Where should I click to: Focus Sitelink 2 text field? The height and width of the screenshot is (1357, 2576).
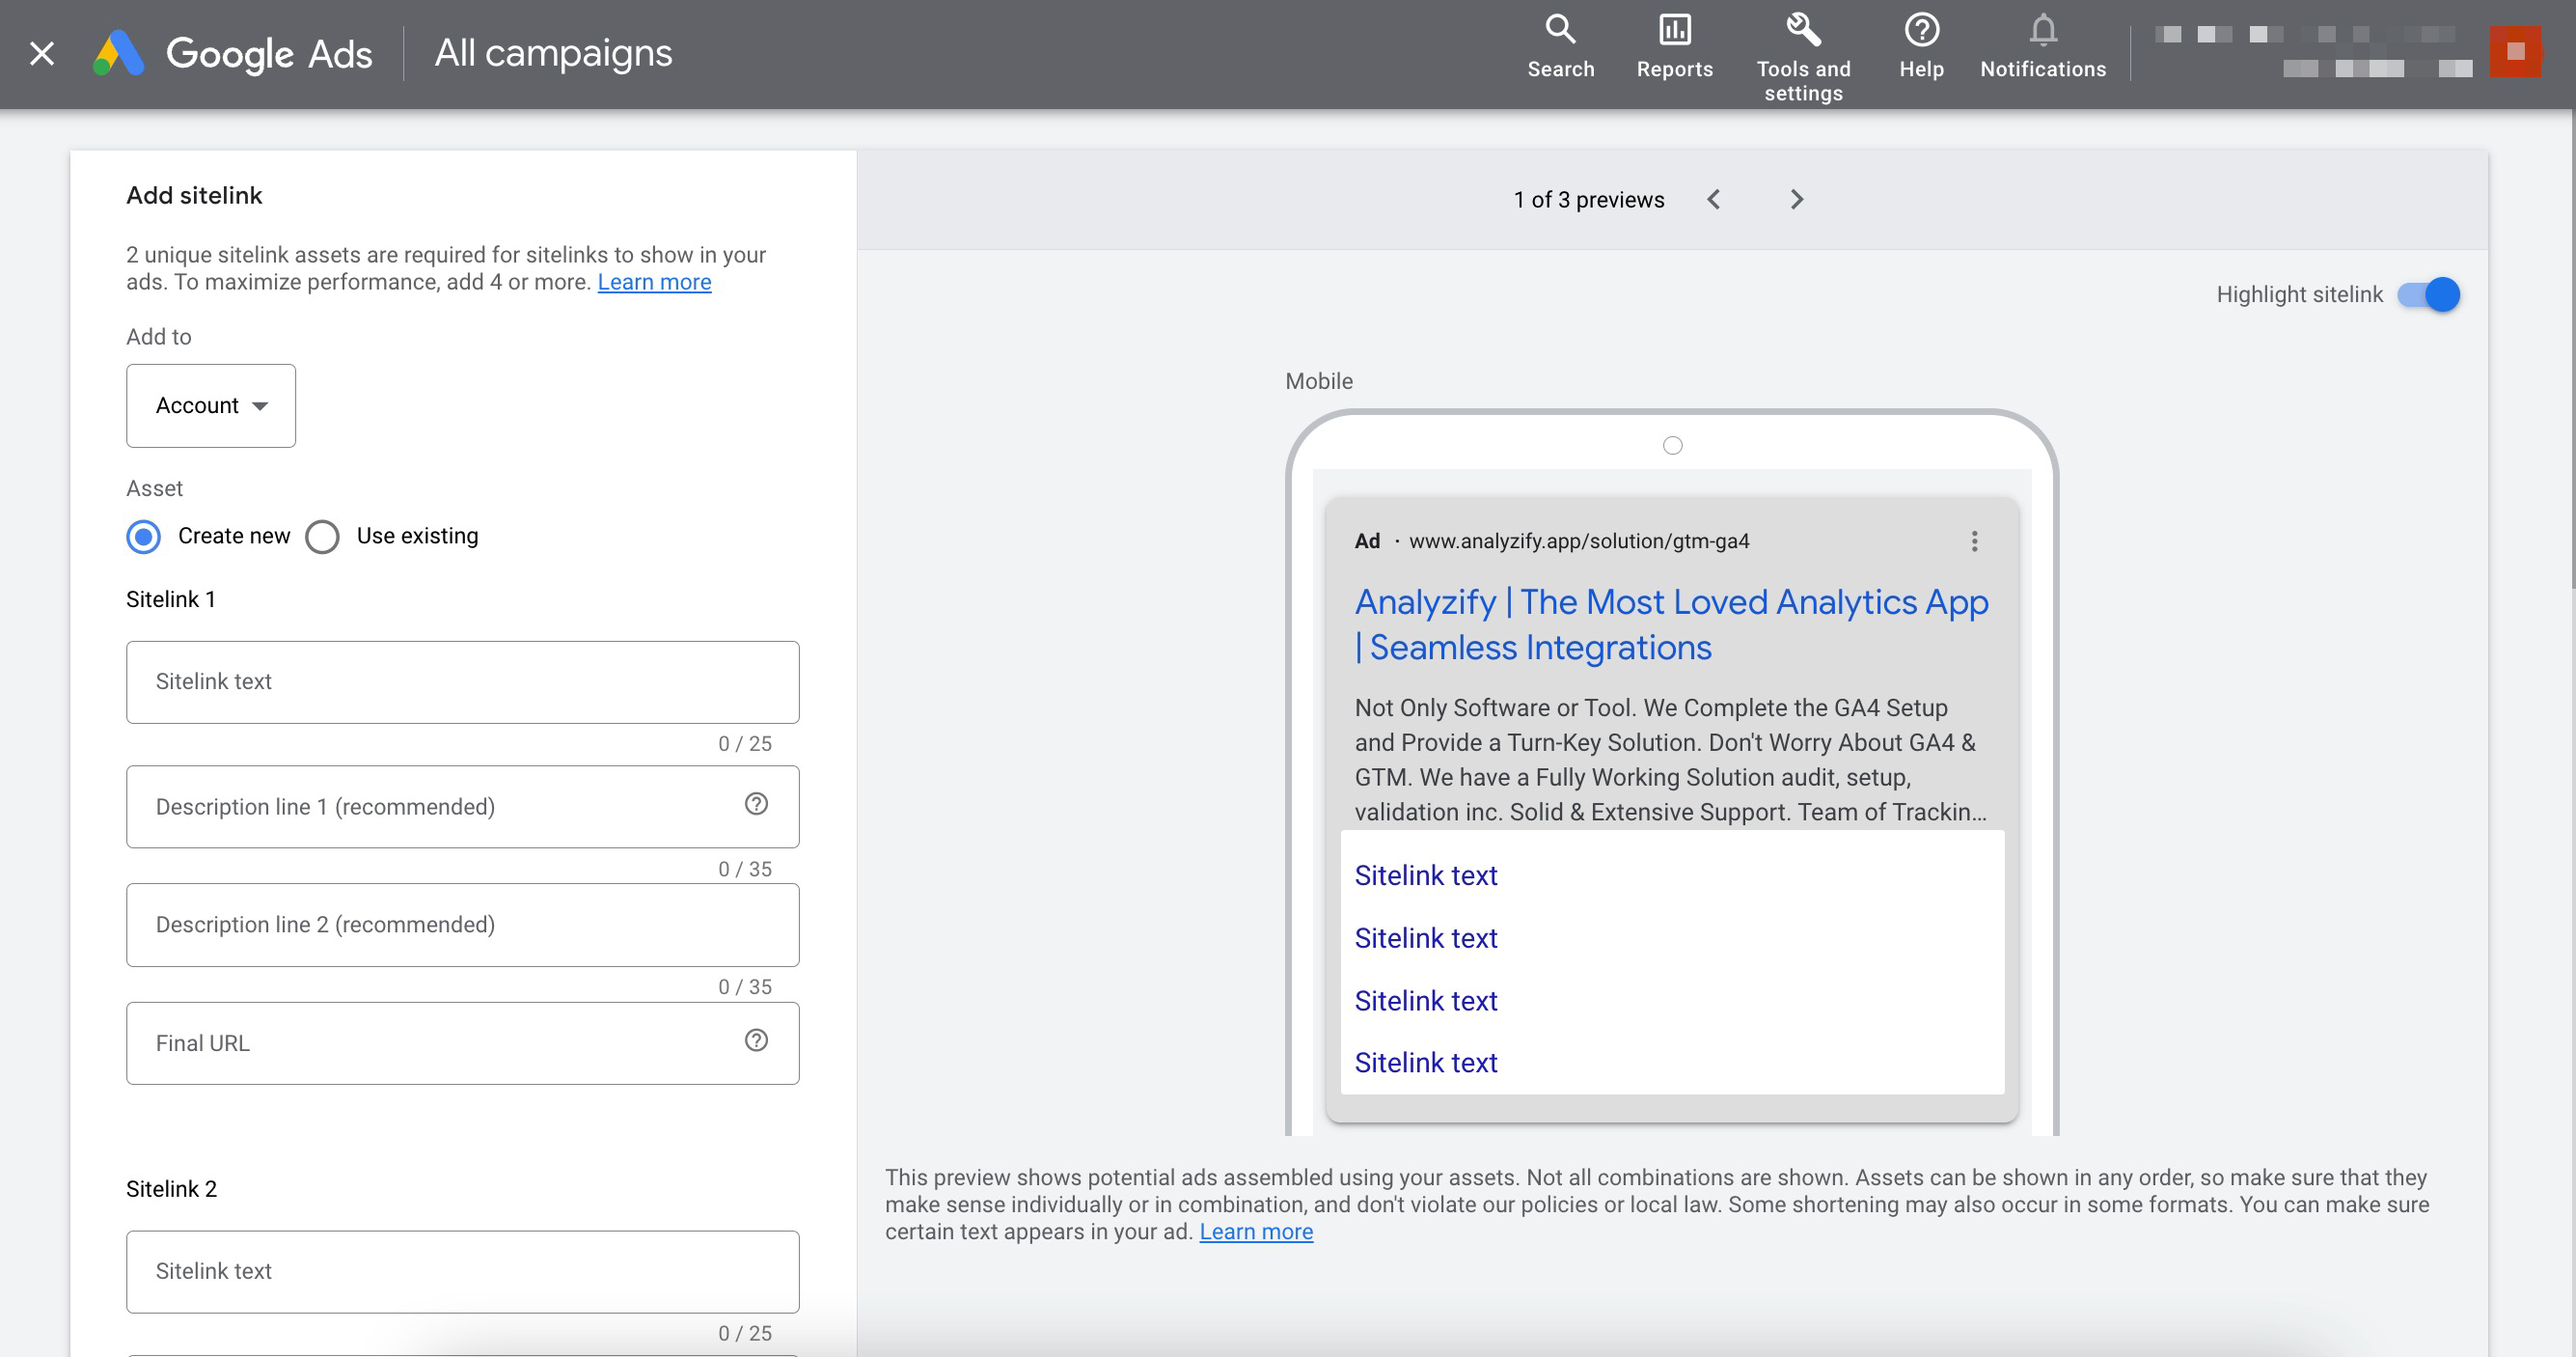(x=463, y=1271)
